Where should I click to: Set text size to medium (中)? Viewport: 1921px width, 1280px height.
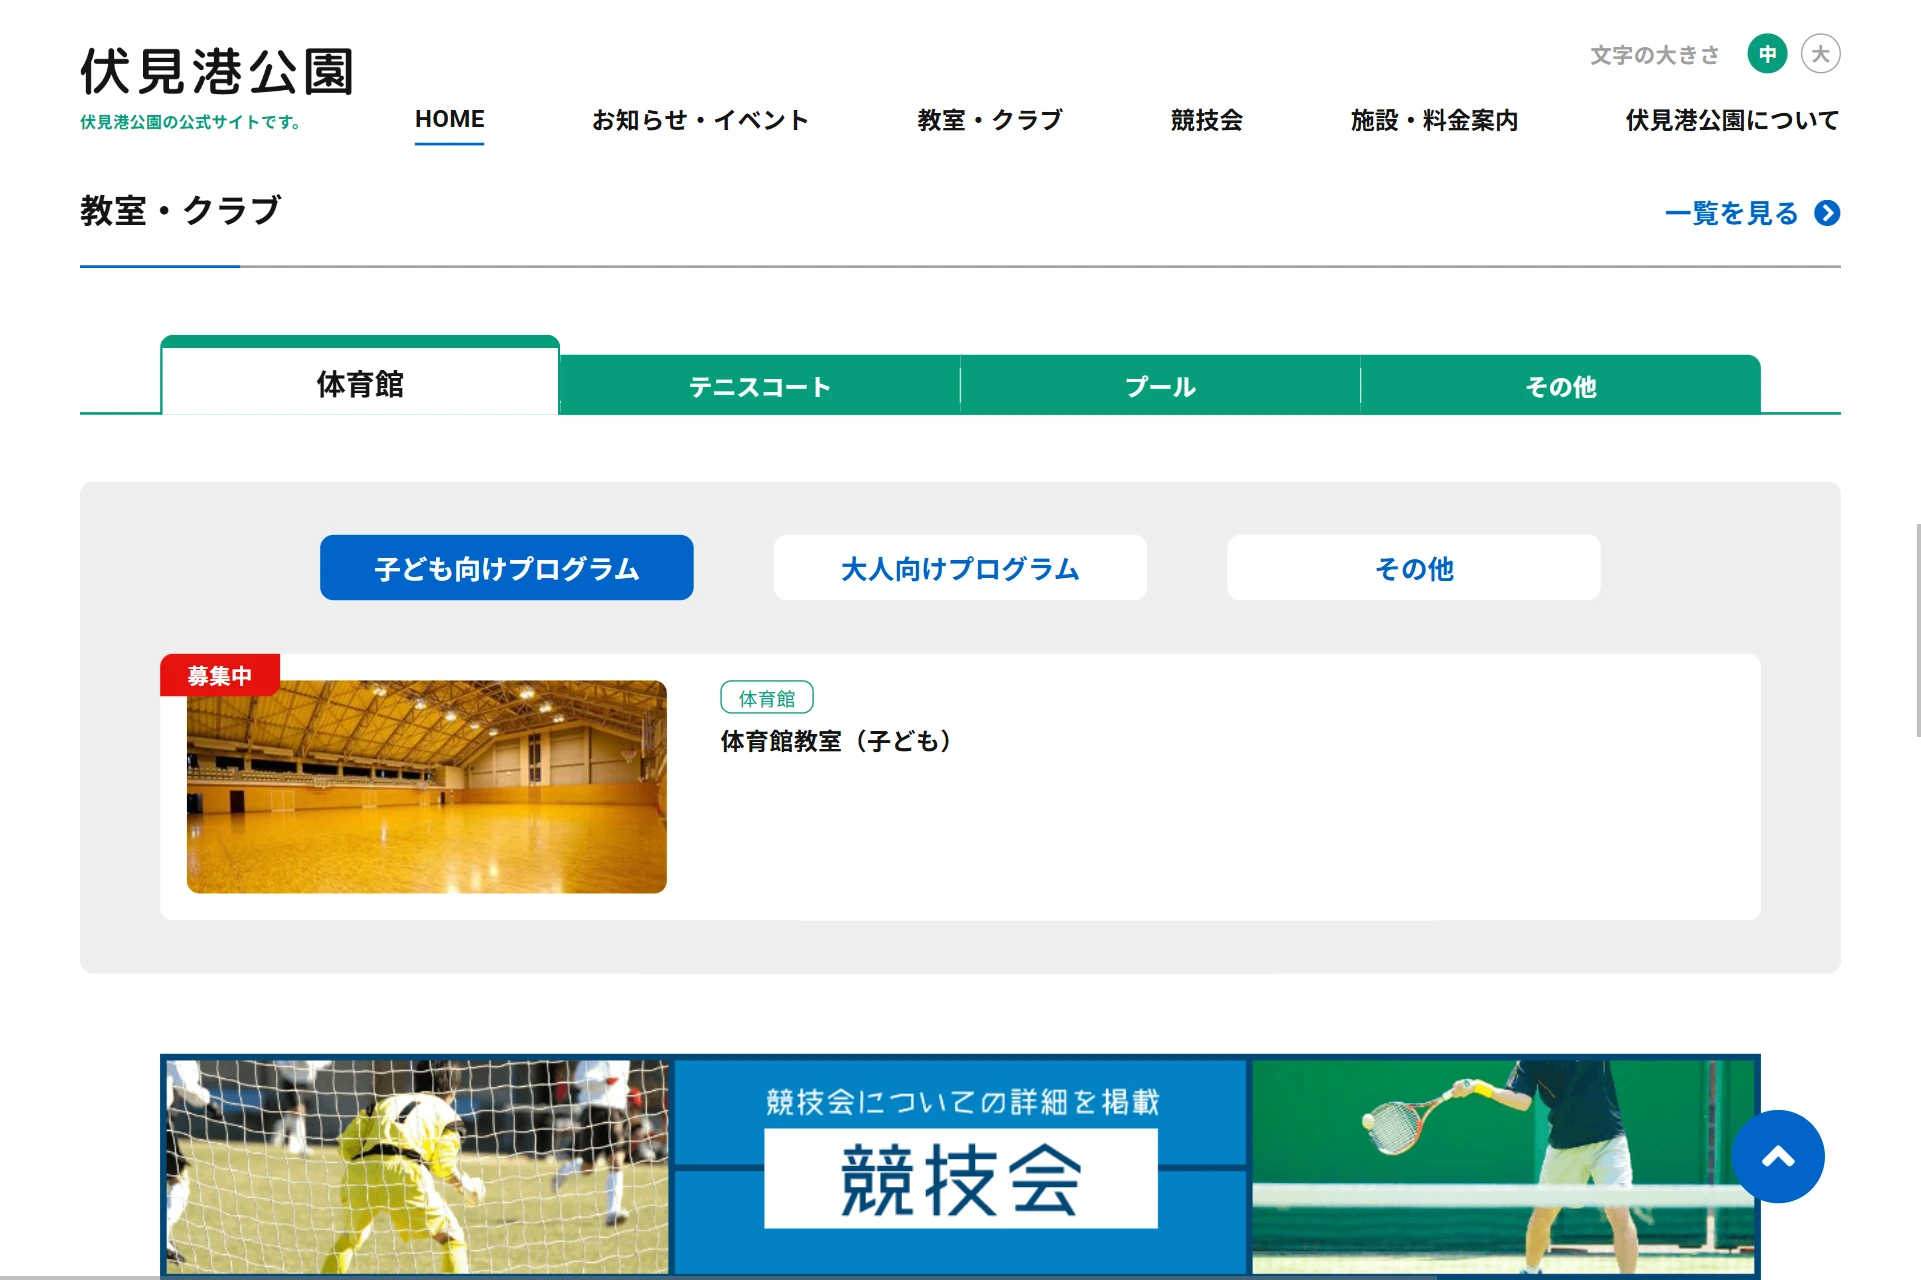pyautogui.click(x=1767, y=54)
